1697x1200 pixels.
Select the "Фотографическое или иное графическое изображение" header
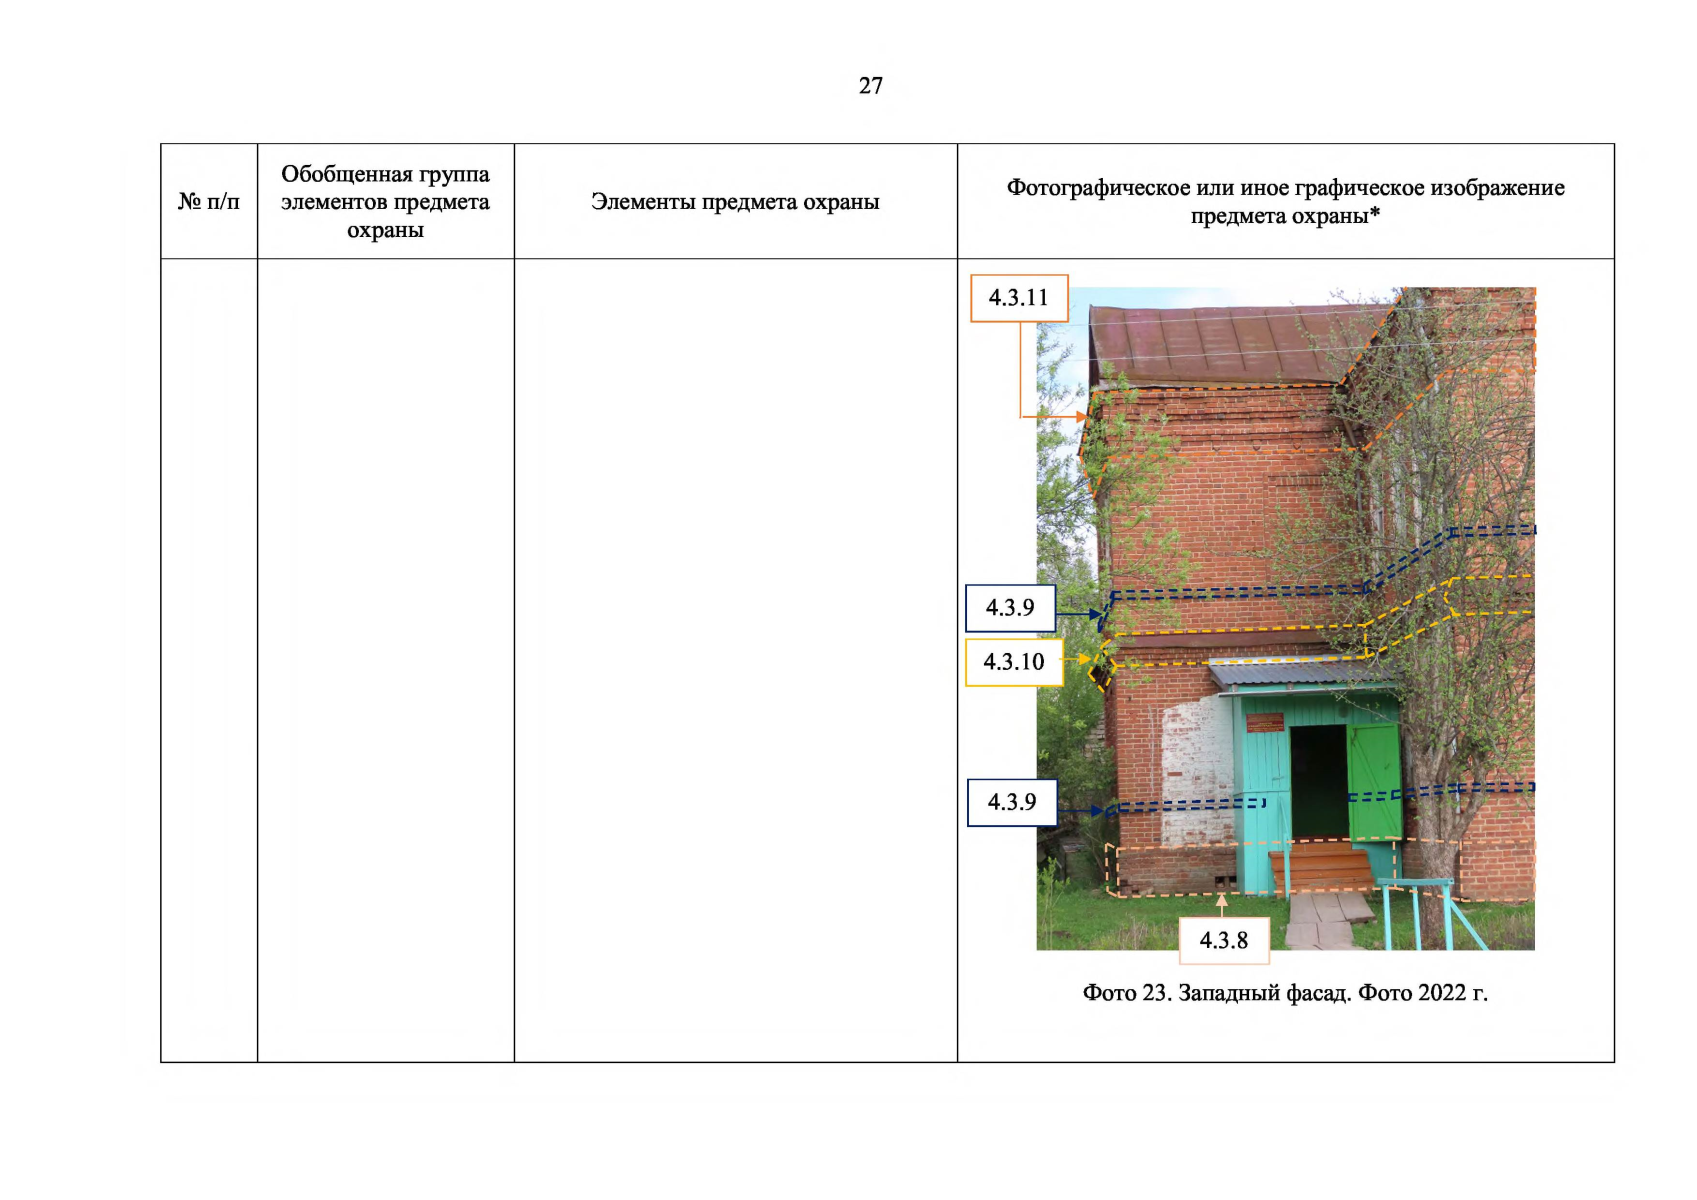tap(1285, 201)
